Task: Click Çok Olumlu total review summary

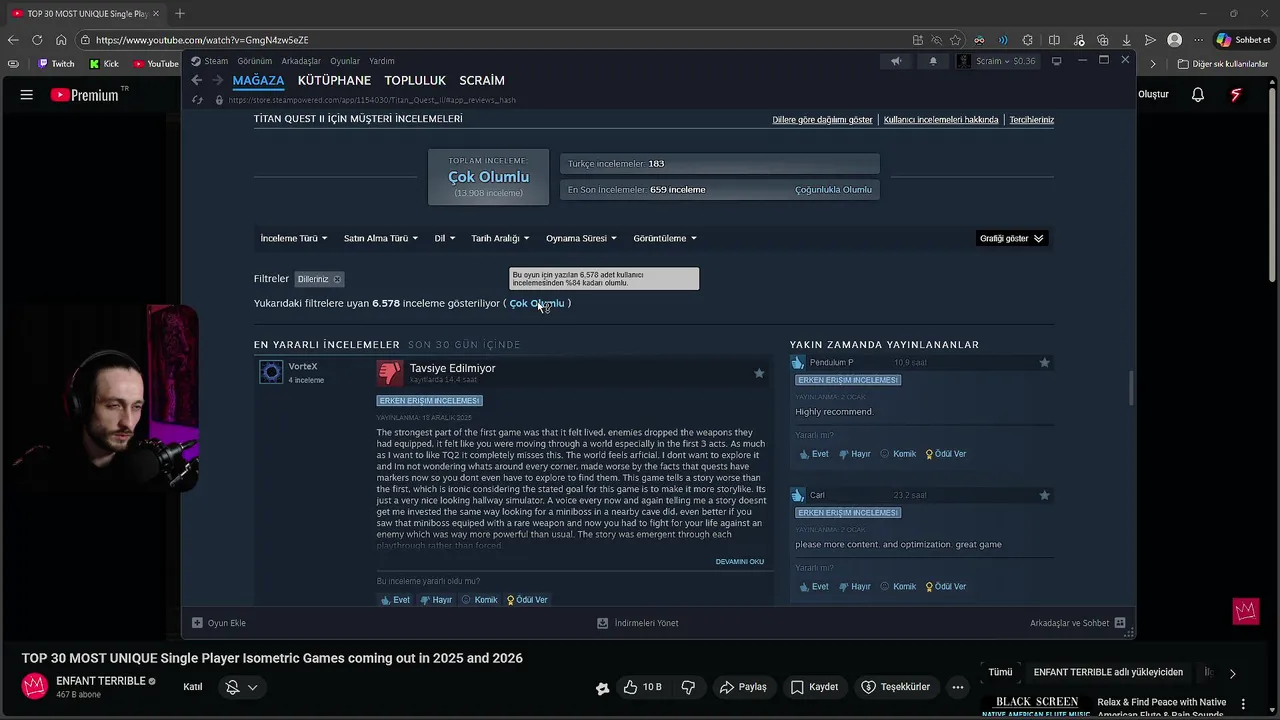Action: (488, 177)
